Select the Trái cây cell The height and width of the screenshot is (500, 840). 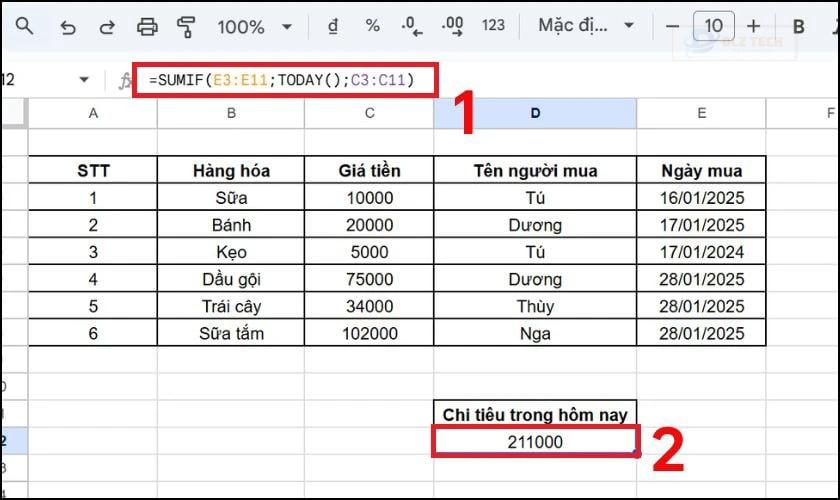[231, 306]
